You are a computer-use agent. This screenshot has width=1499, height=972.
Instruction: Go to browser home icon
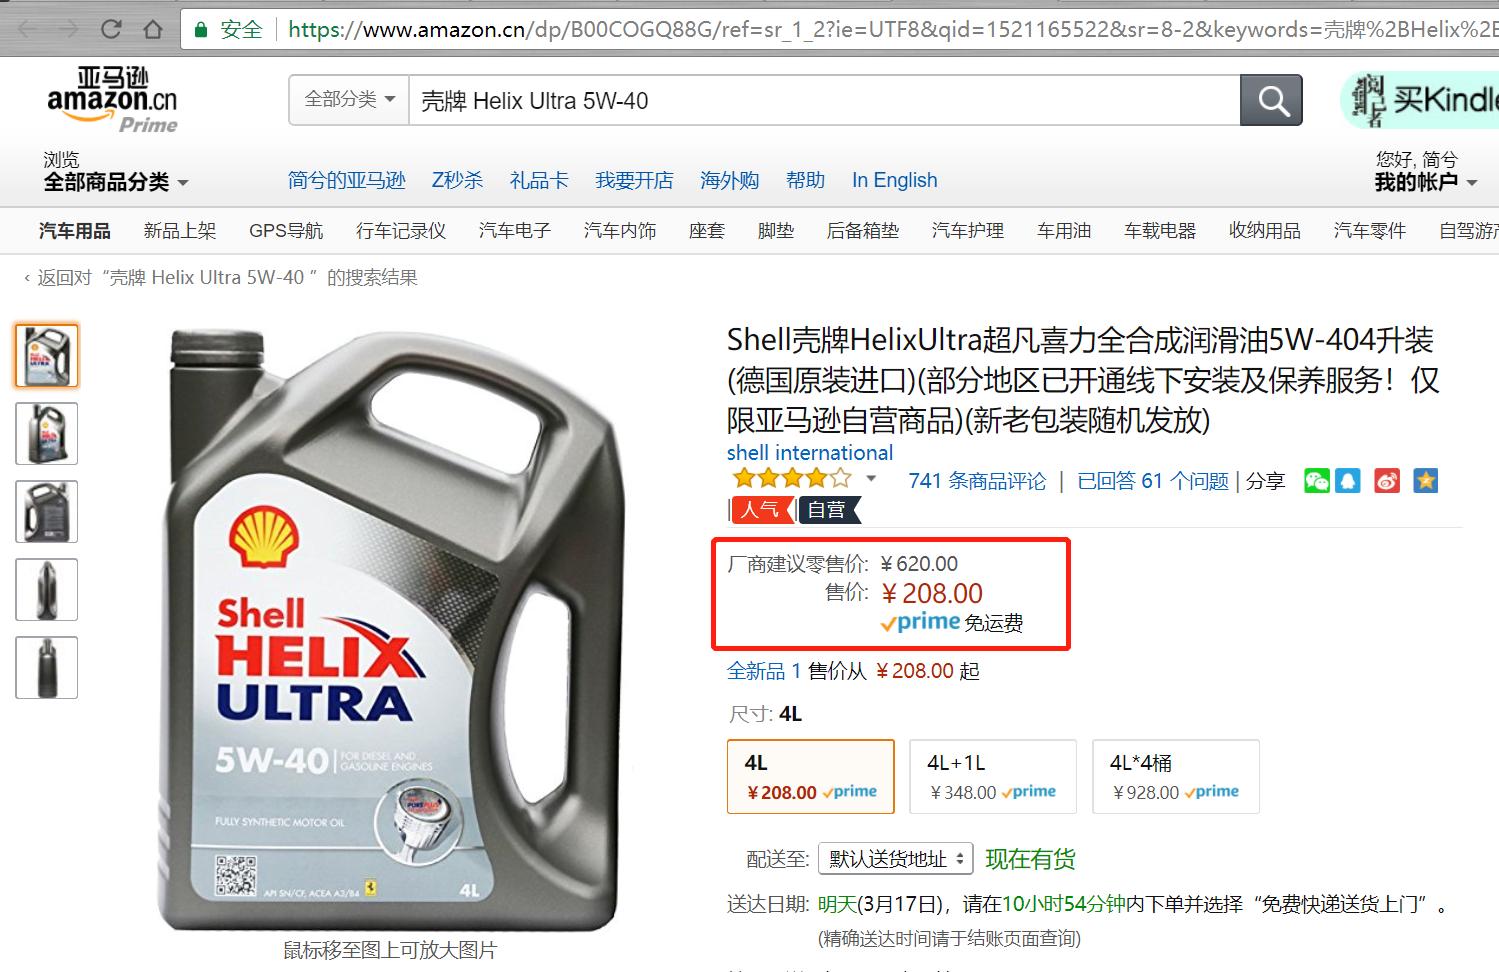tap(153, 29)
